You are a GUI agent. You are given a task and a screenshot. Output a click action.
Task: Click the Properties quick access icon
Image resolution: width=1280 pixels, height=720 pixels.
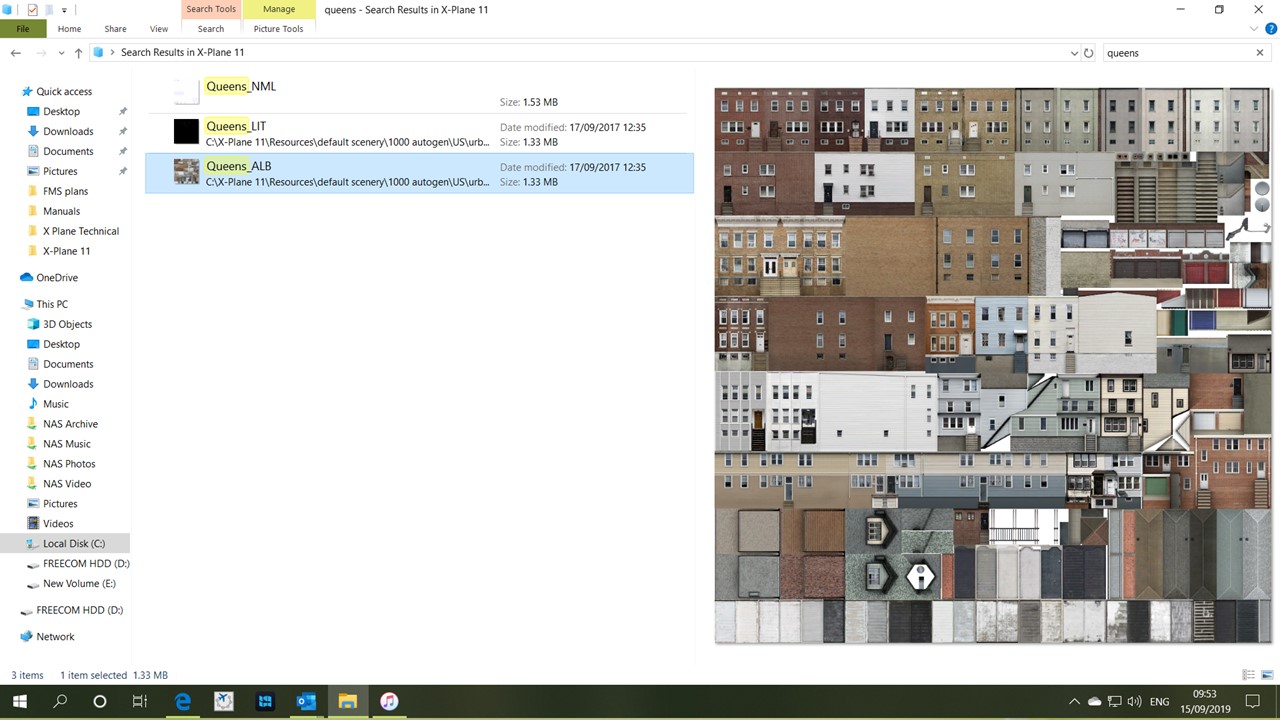click(x=32, y=10)
